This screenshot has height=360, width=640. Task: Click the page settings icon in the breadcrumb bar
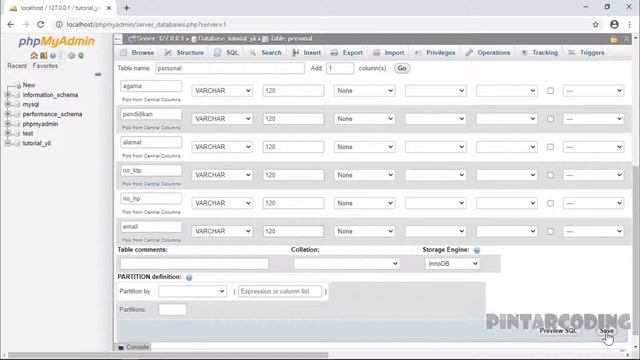(613, 39)
